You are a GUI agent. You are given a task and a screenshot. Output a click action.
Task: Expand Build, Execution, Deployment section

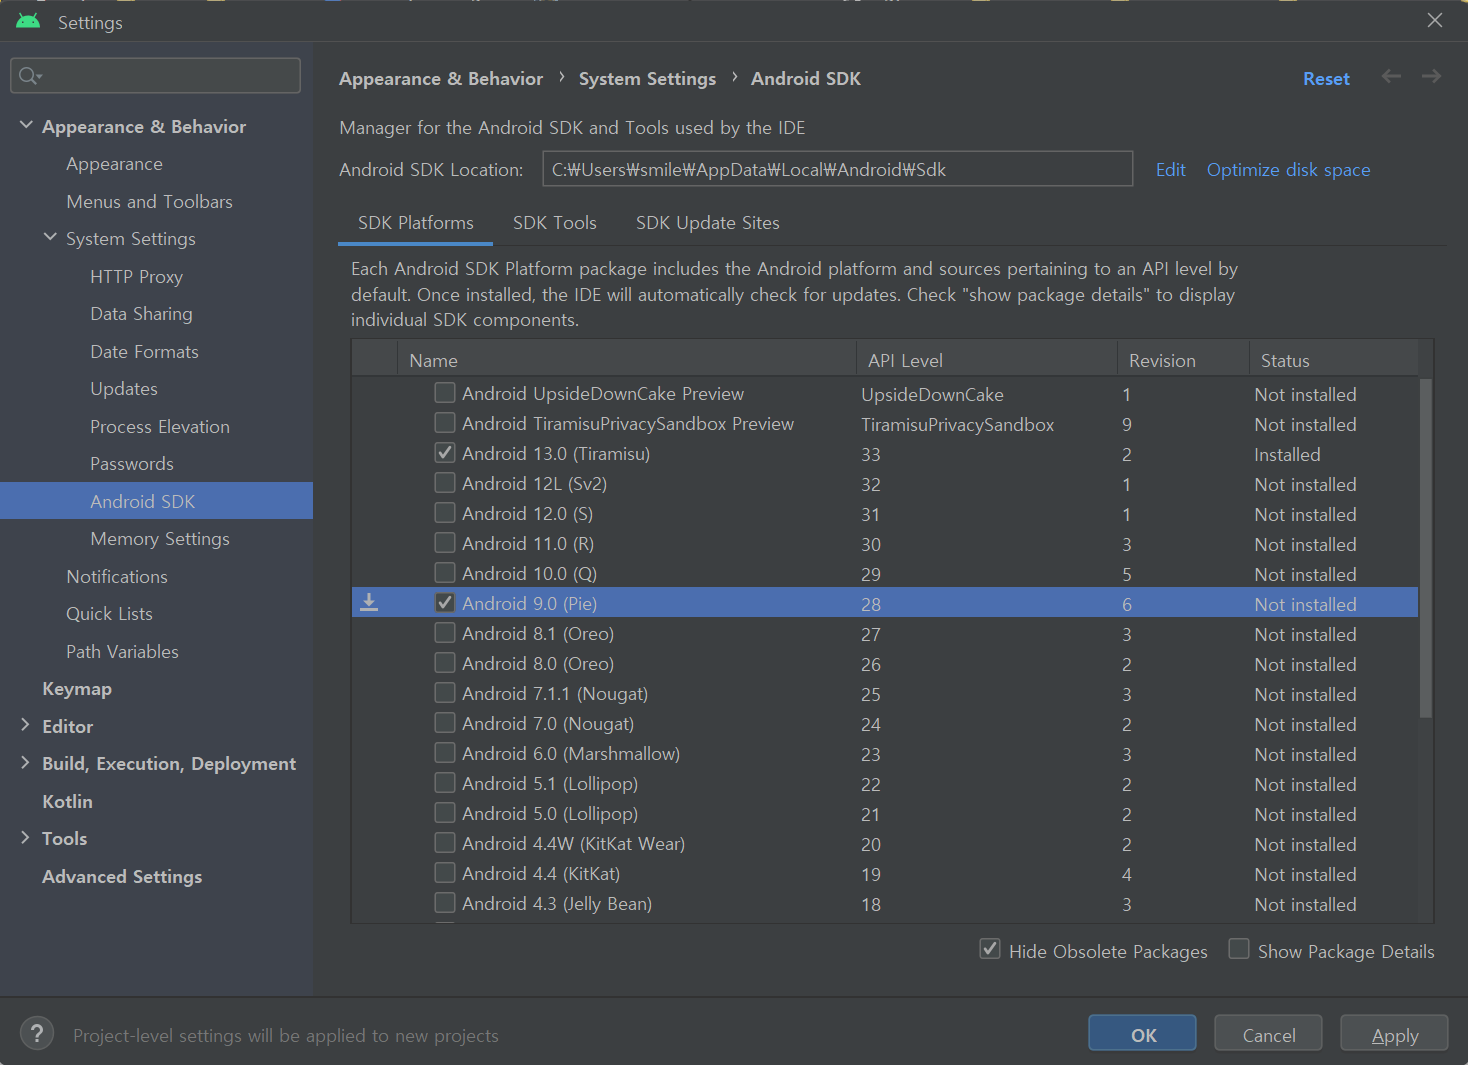[26, 762]
